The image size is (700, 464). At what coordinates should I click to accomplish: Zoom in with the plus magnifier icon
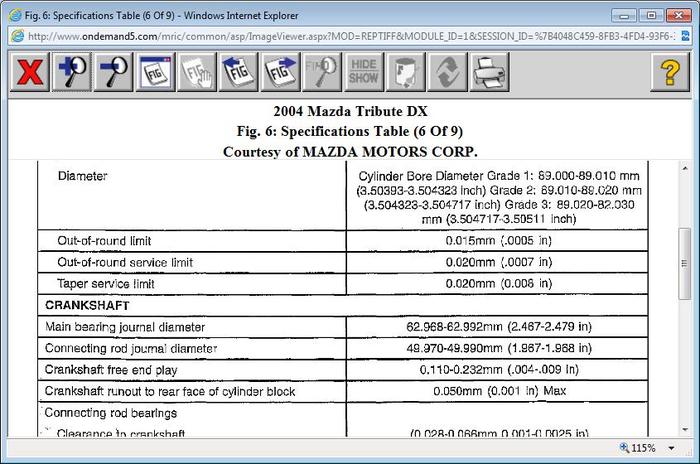tap(72, 72)
